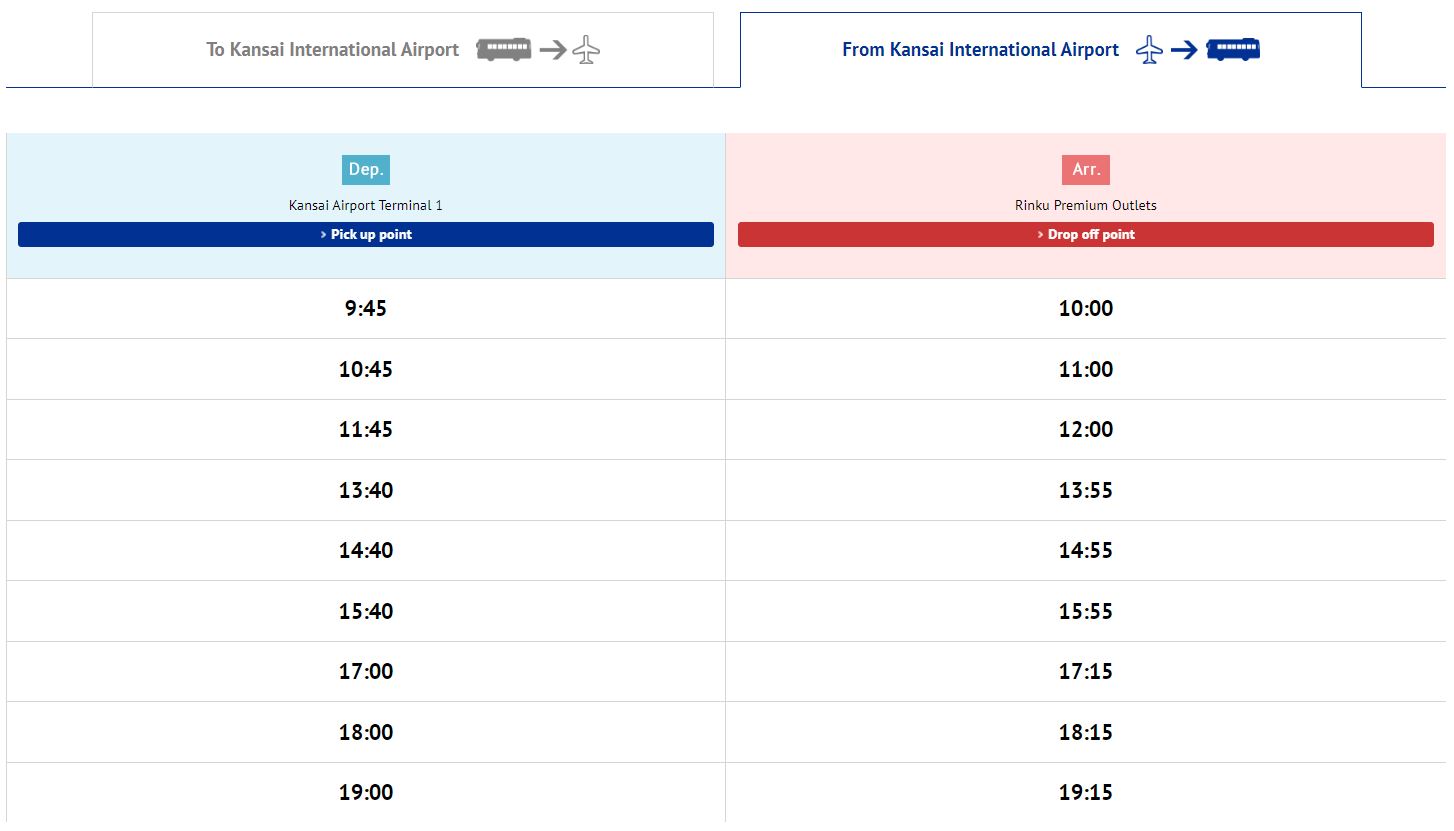Click the red Arr. badge
Viewport: 1454px width, 831px height.
tap(1086, 169)
